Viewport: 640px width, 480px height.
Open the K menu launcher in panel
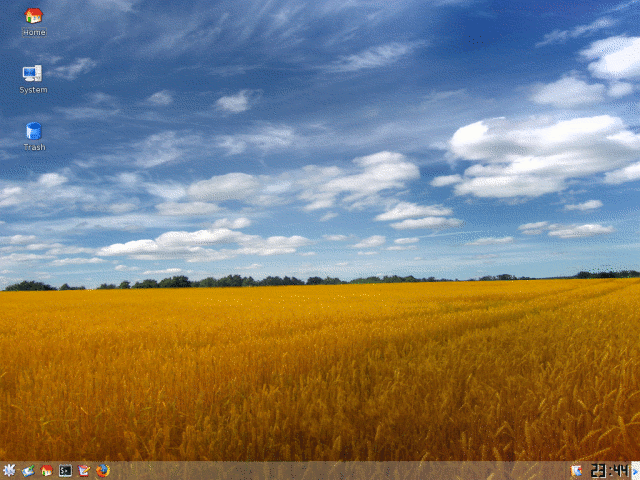[x=9, y=471]
